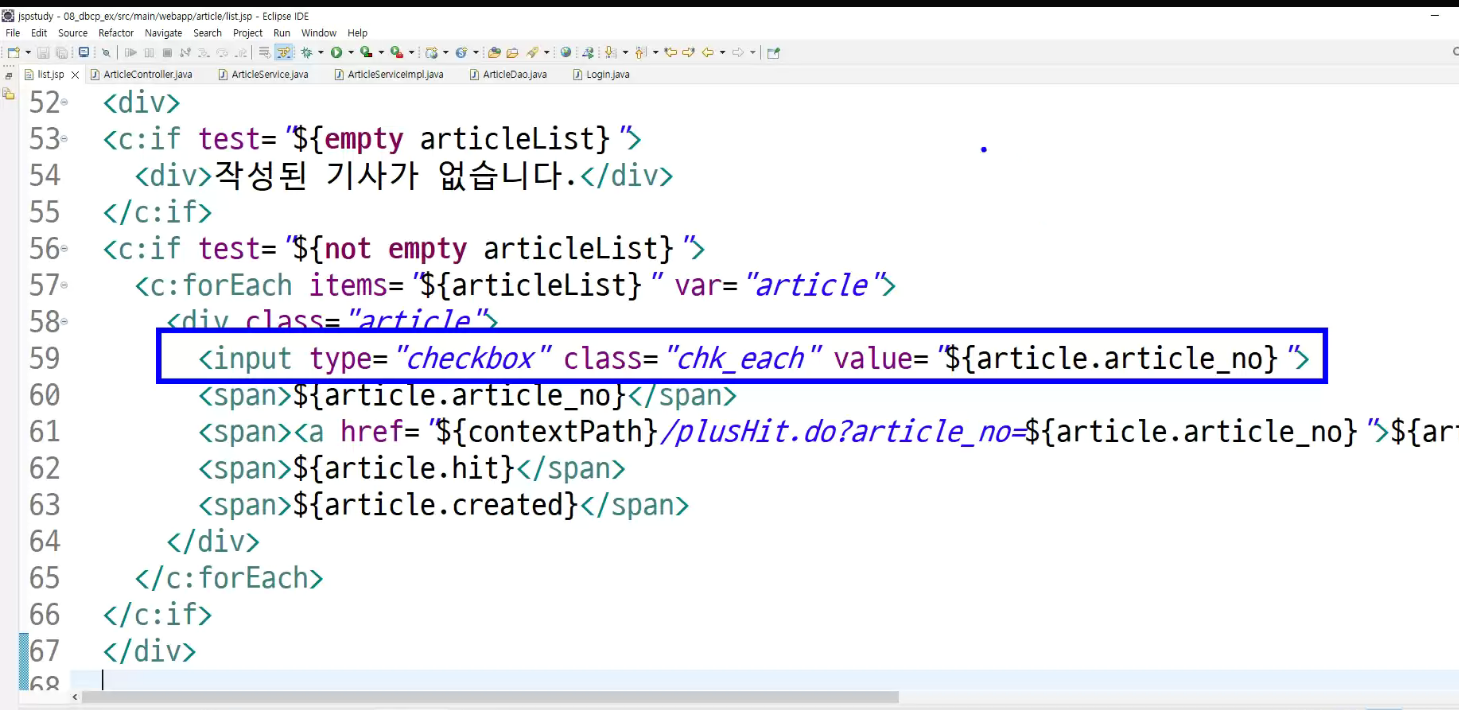Viewport: 1459px width, 710px height.
Task: Toggle Skip All Breakpoints icon
Action: pos(106,52)
